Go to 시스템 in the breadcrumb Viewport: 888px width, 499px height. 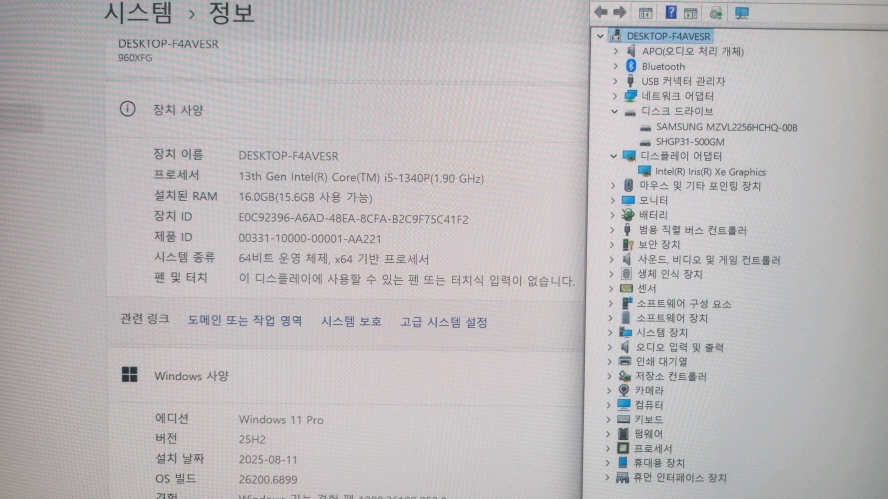[138, 12]
